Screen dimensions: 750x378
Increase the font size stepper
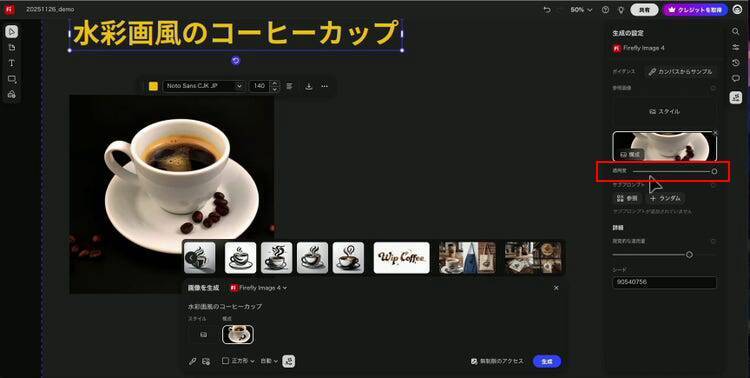tap(274, 83)
